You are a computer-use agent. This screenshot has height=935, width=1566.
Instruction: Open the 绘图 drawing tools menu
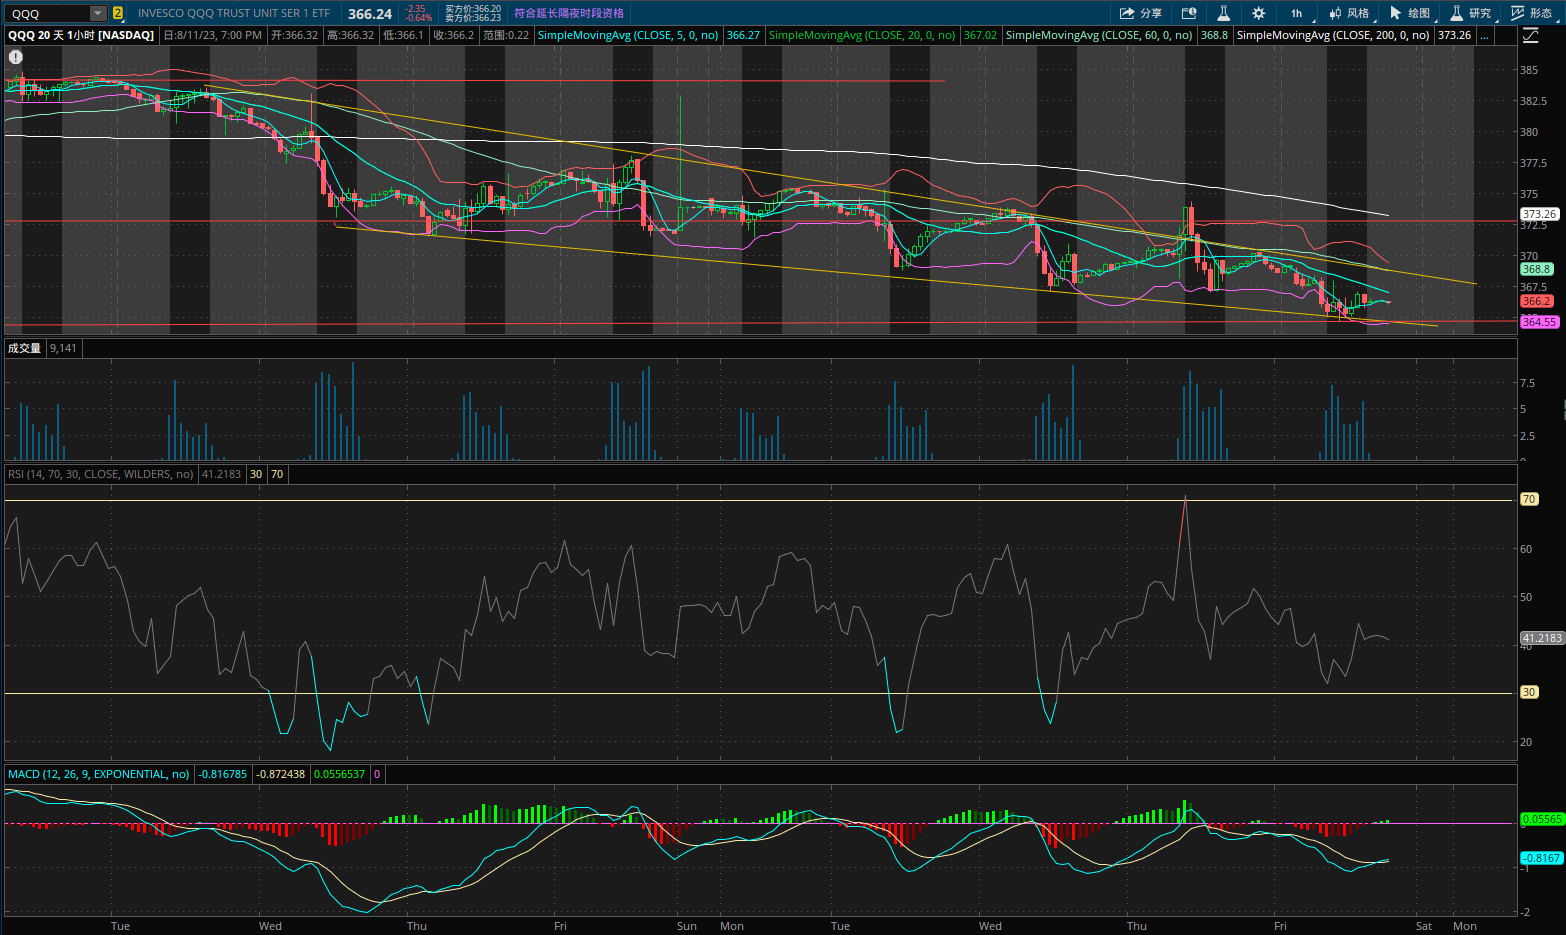[1411, 13]
